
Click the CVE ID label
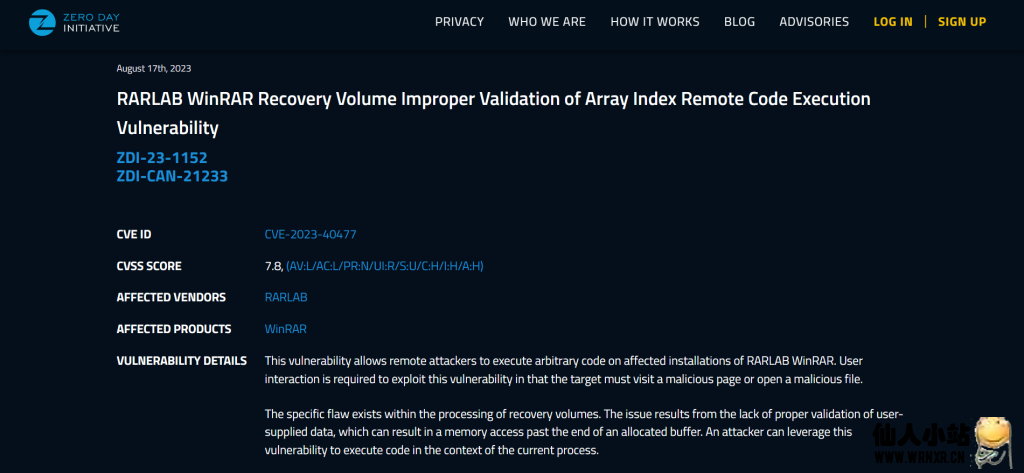[133, 234]
